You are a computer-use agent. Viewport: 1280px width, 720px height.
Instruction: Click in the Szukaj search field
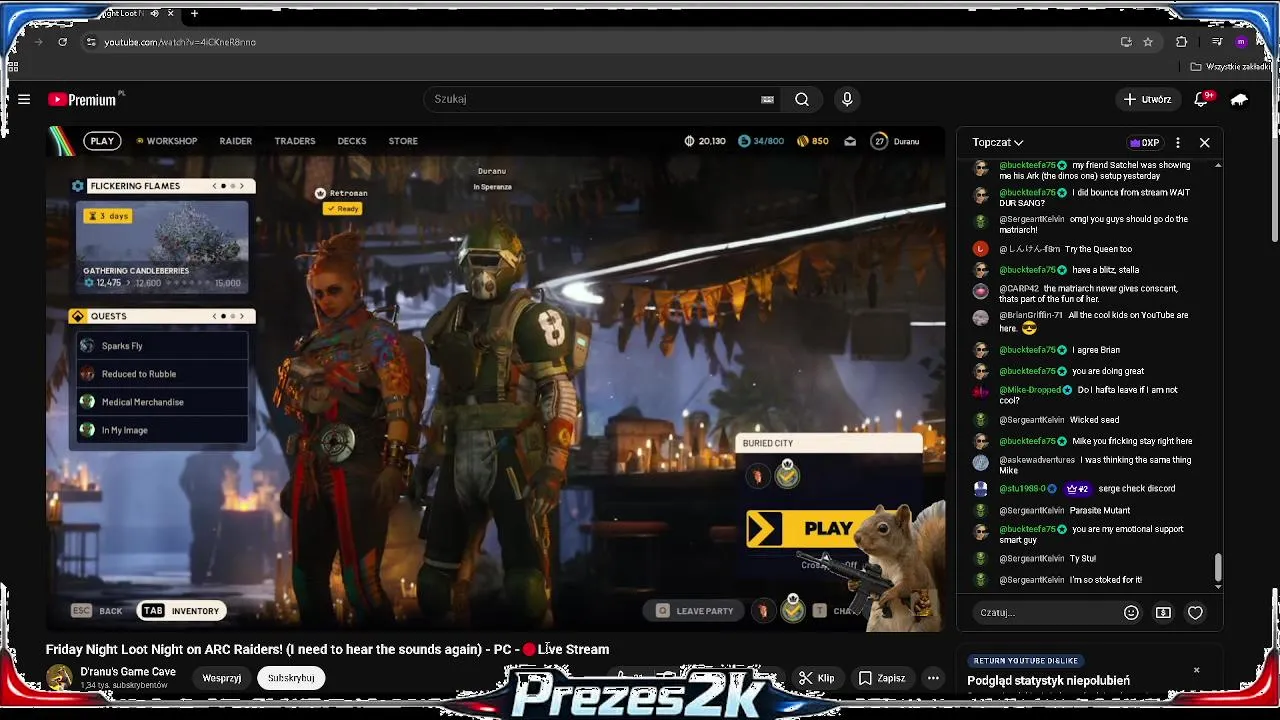point(600,99)
